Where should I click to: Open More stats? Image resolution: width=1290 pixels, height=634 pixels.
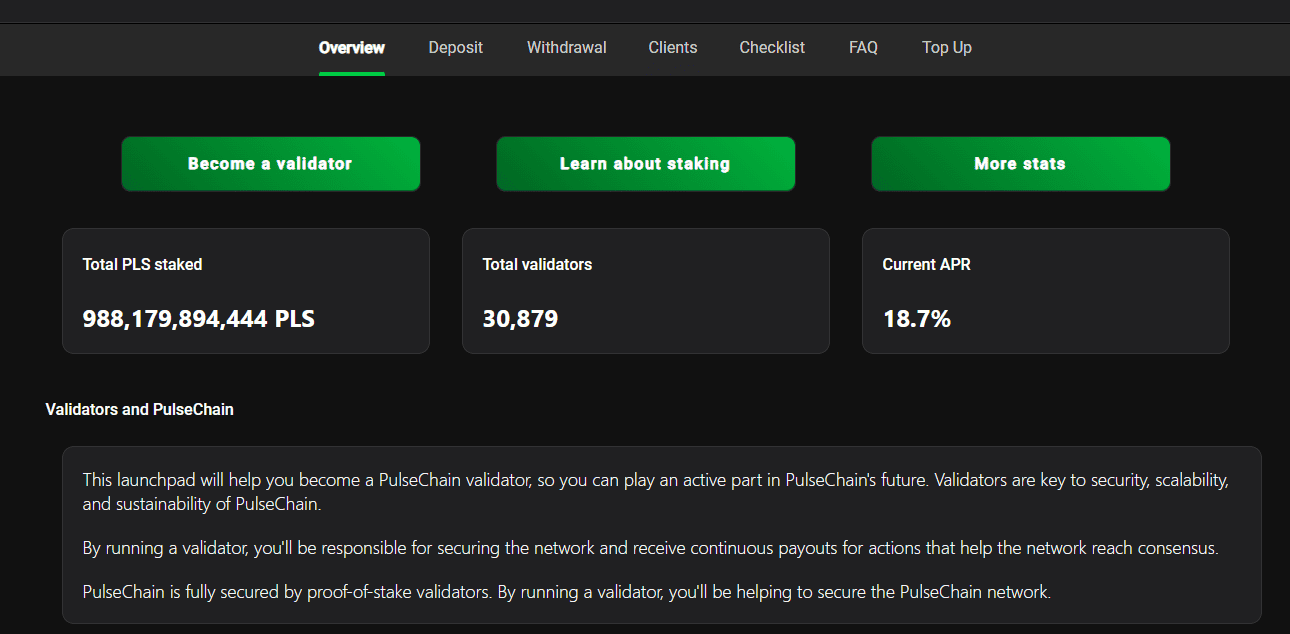pyautogui.click(x=1021, y=164)
